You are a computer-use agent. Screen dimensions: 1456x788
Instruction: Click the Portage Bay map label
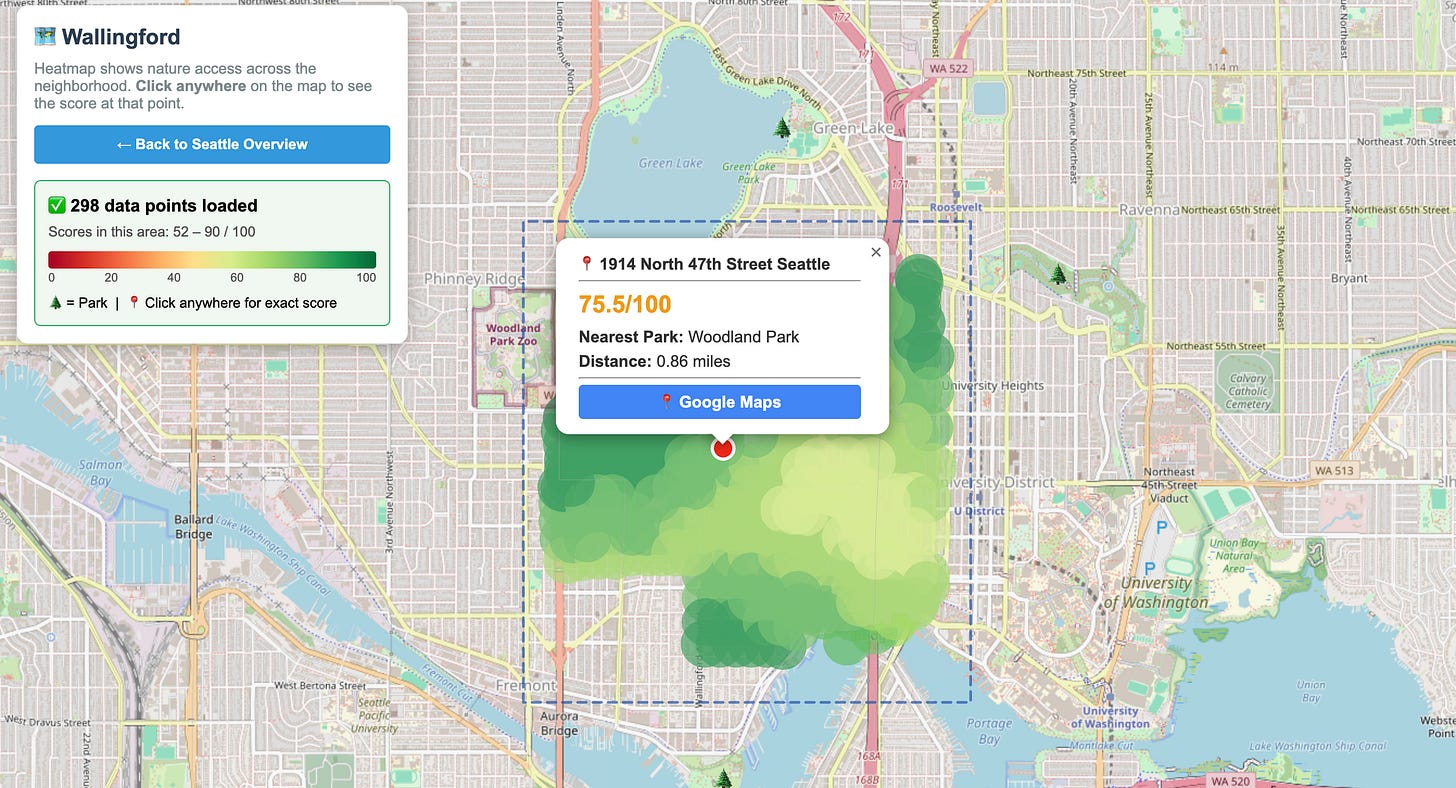[x=989, y=731]
